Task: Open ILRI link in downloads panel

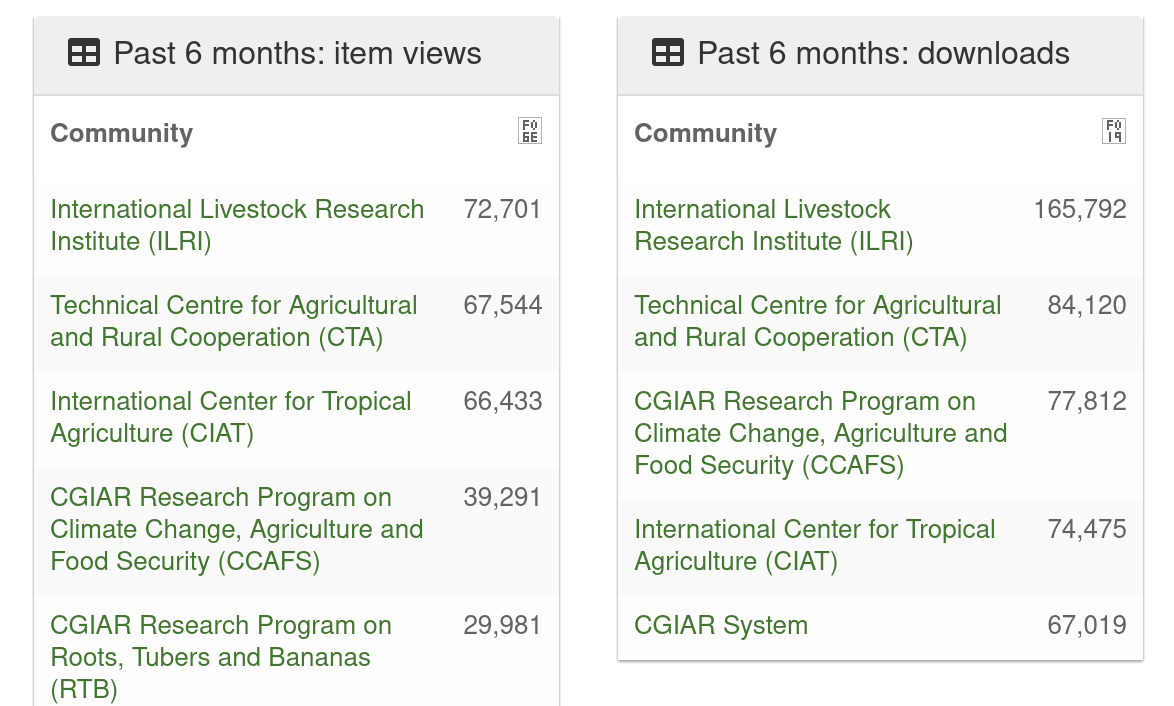Action: pos(773,225)
